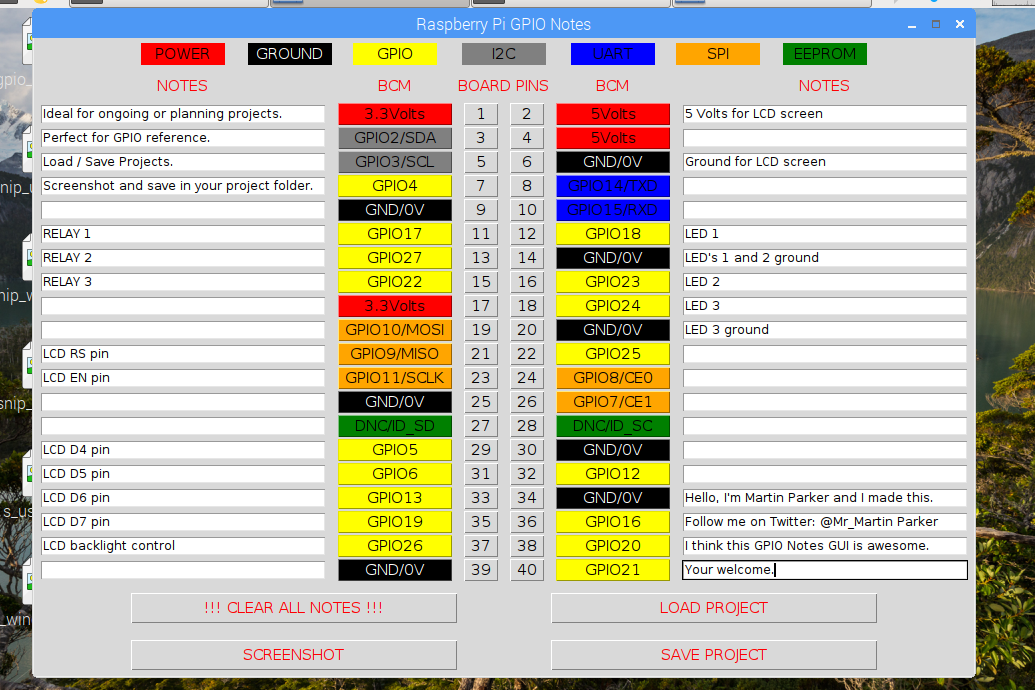This screenshot has width=1035, height=690.
Task: Click the yellow GPIO4 pin label
Action: point(395,186)
